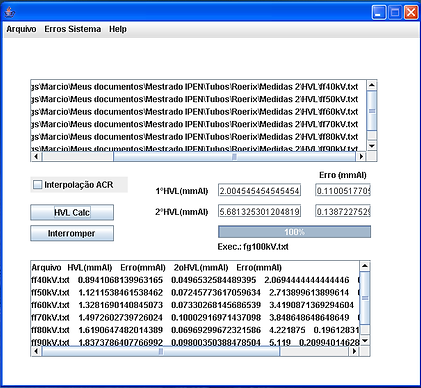Viewport: 421px width, 388px height.
Task: Click the 2°HVL error field
Action: coord(343,211)
